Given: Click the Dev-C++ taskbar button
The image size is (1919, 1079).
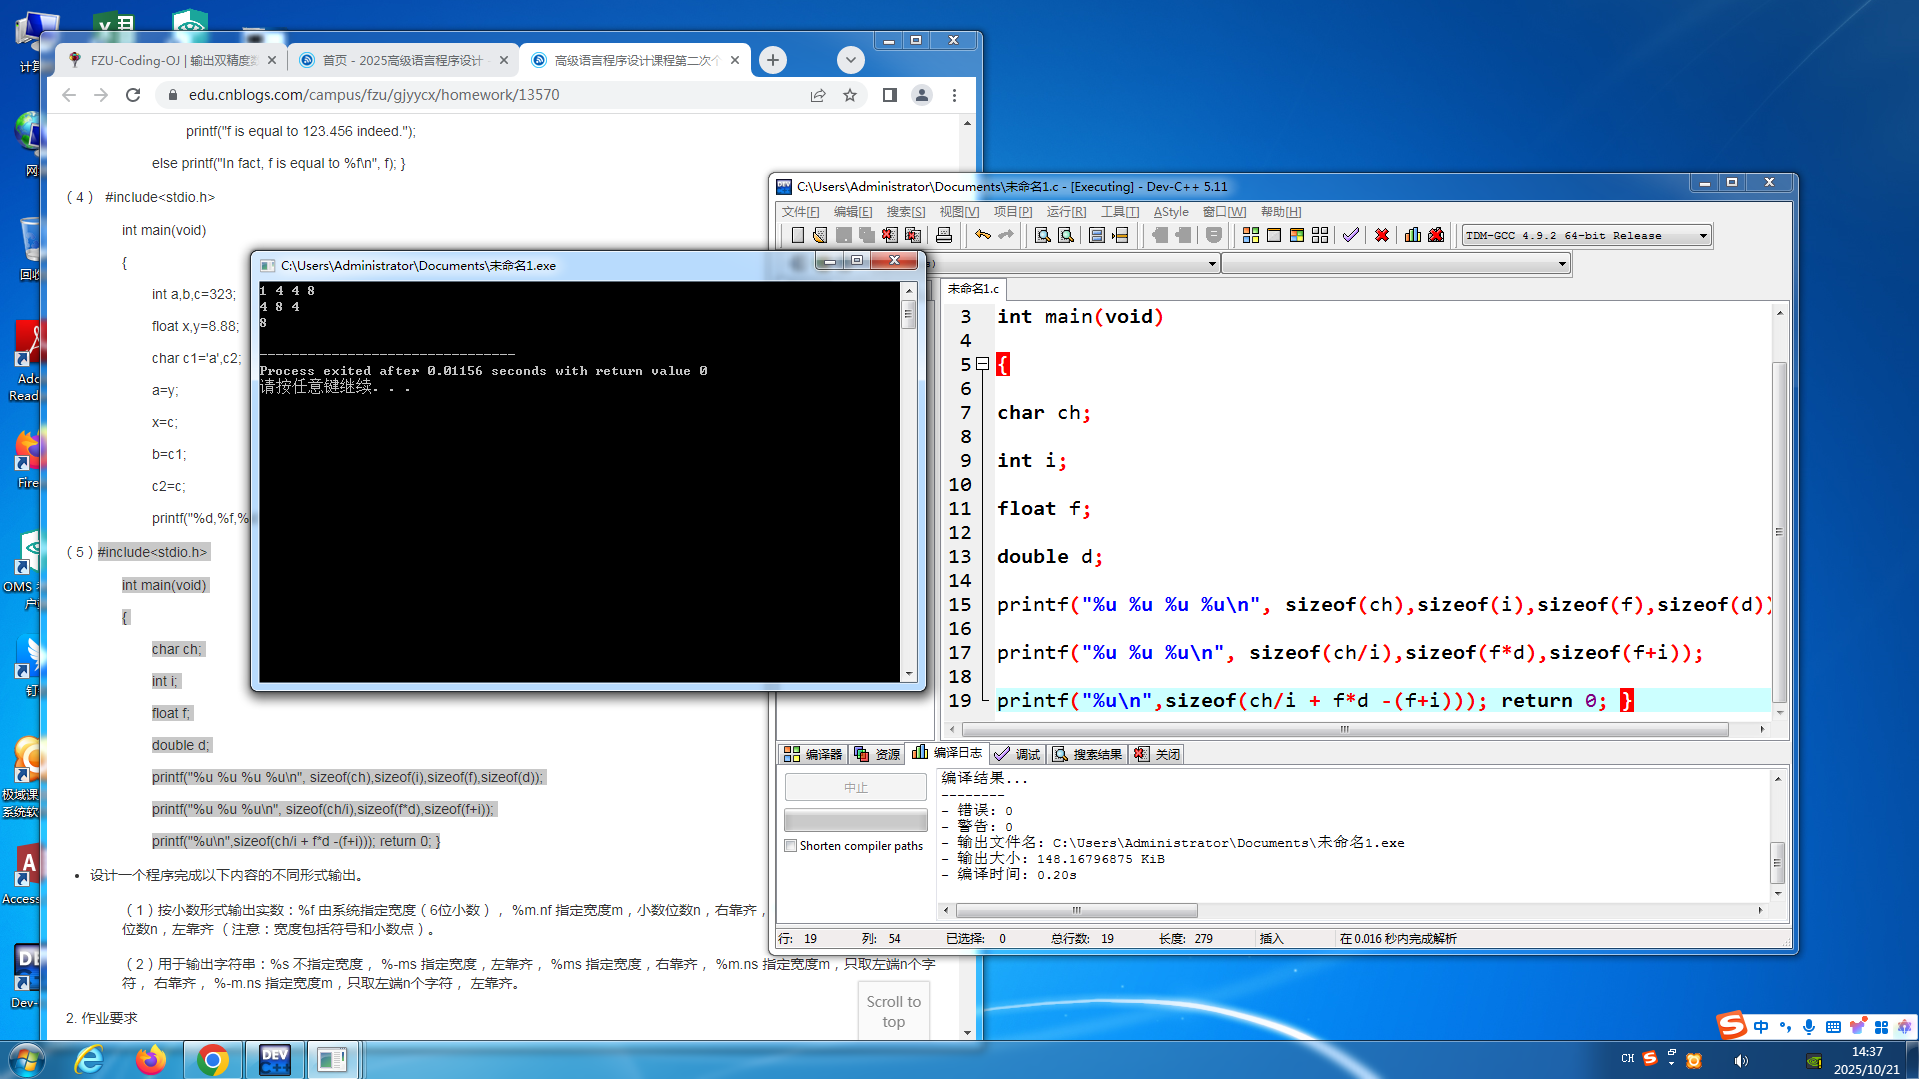Looking at the screenshot, I should click(x=274, y=1059).
